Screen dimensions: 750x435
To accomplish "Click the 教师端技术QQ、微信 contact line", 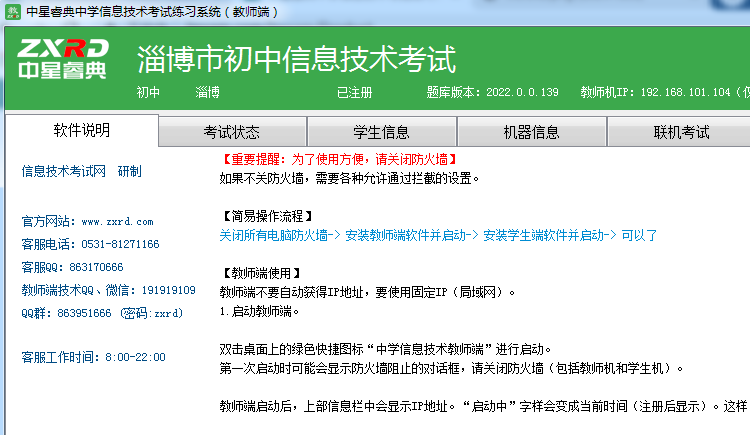I will pyautogui.click(x=108, y=290).
